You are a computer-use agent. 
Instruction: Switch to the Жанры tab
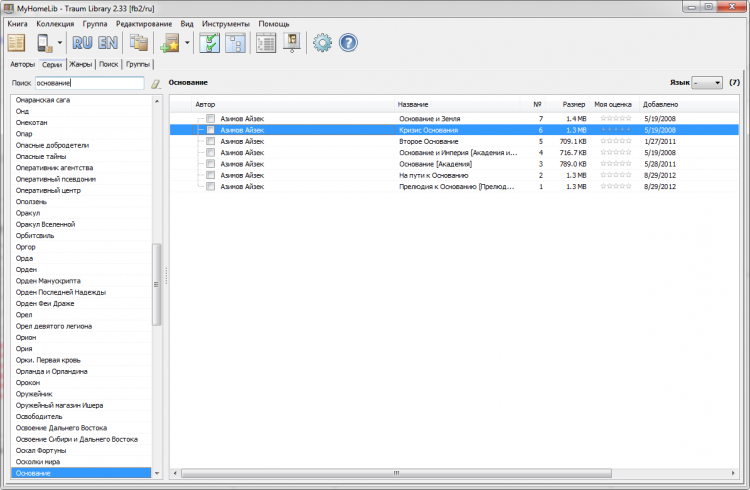point(80,64)
